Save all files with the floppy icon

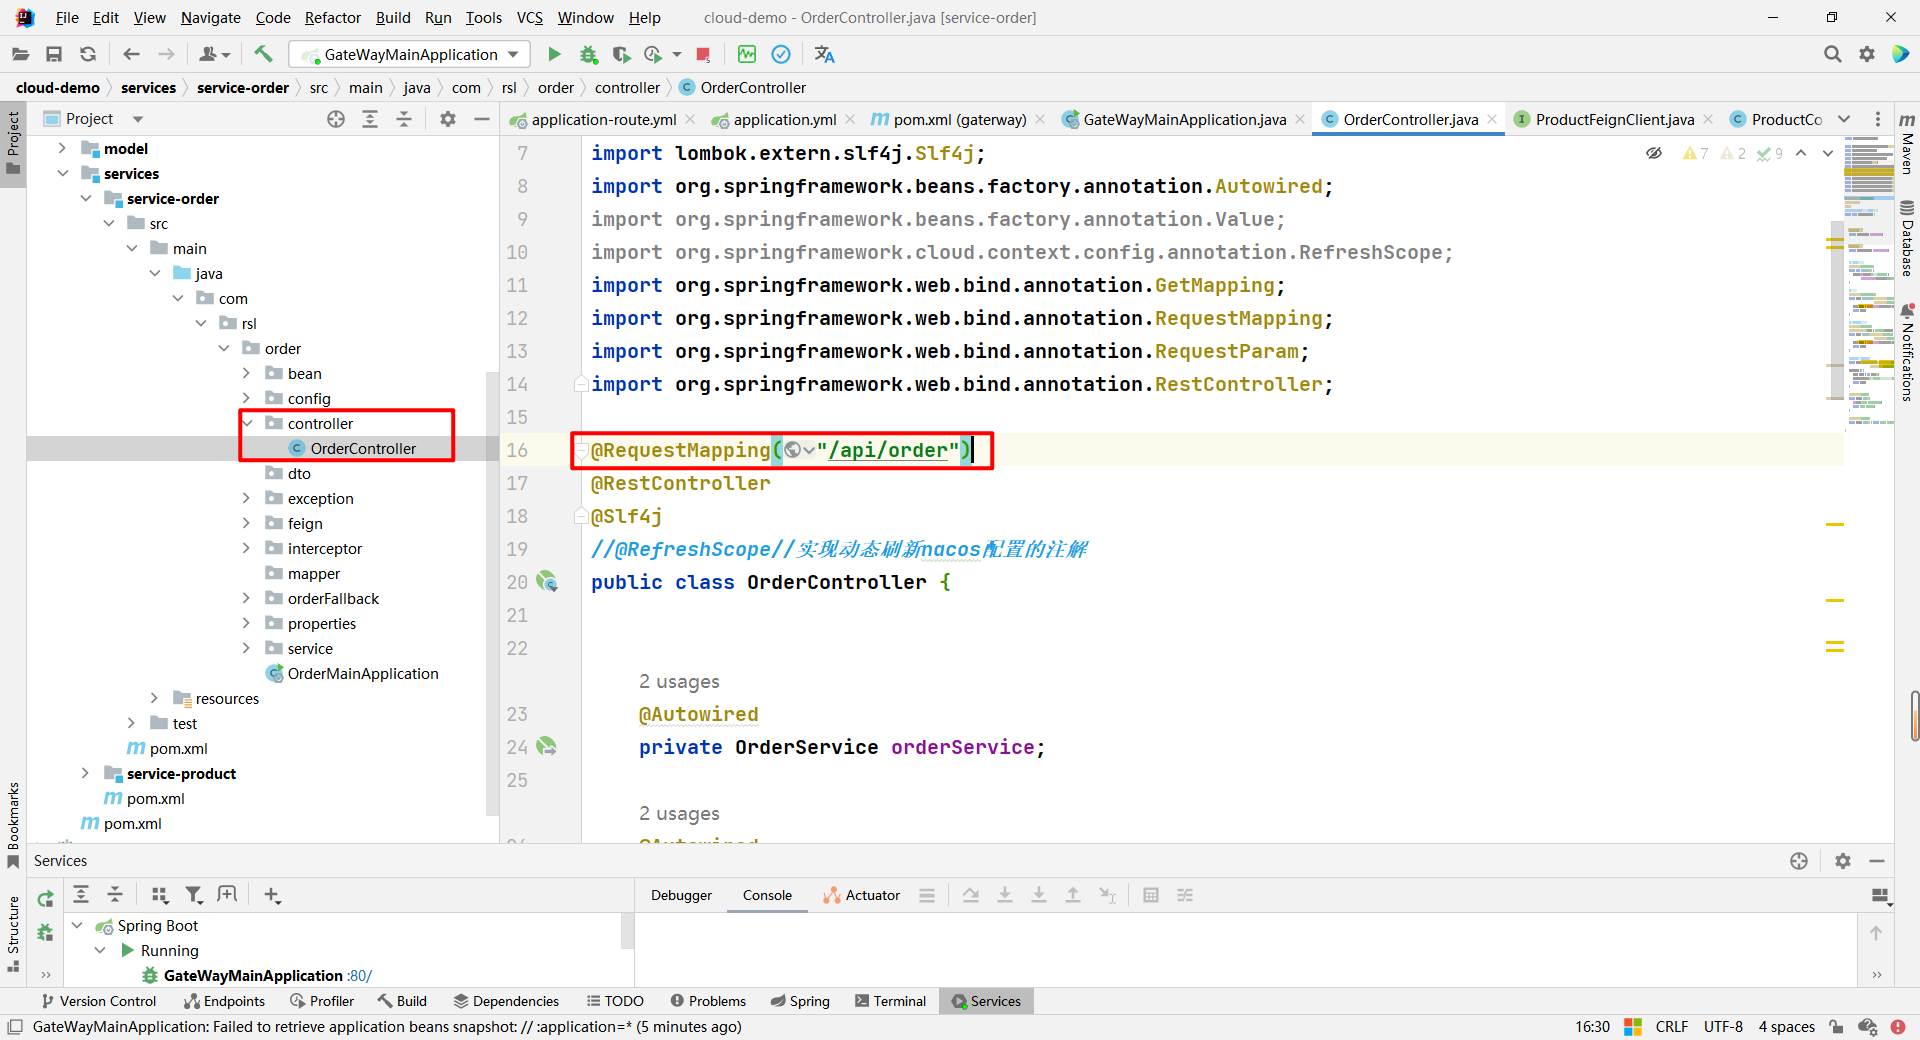tap(54, 54)
